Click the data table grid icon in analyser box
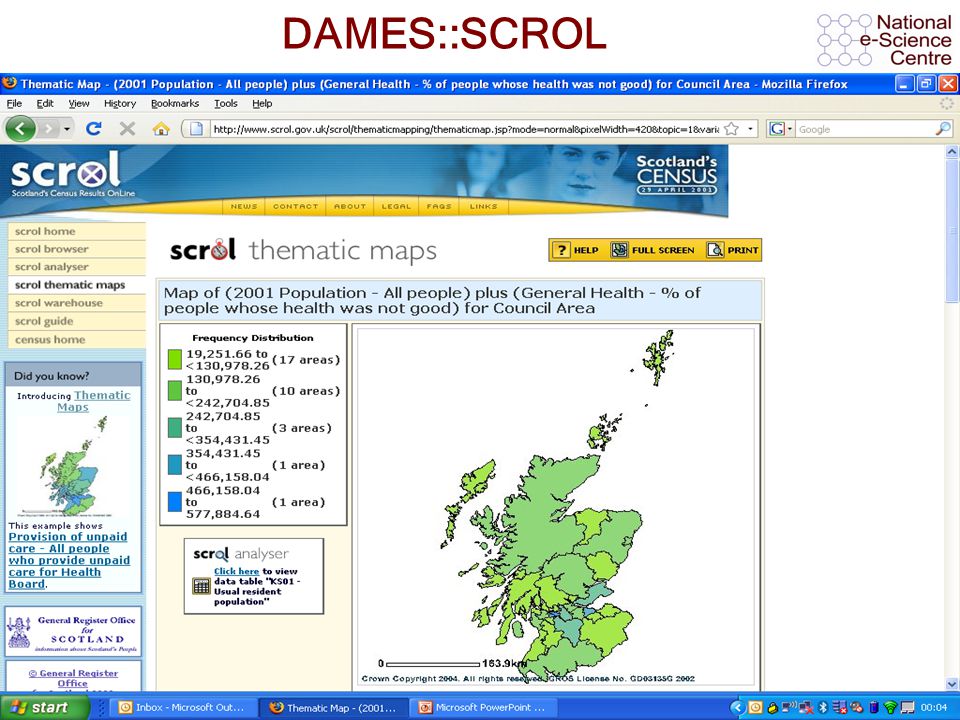Image resolution: width=960 pixels, height=720 pixels. 201,586
